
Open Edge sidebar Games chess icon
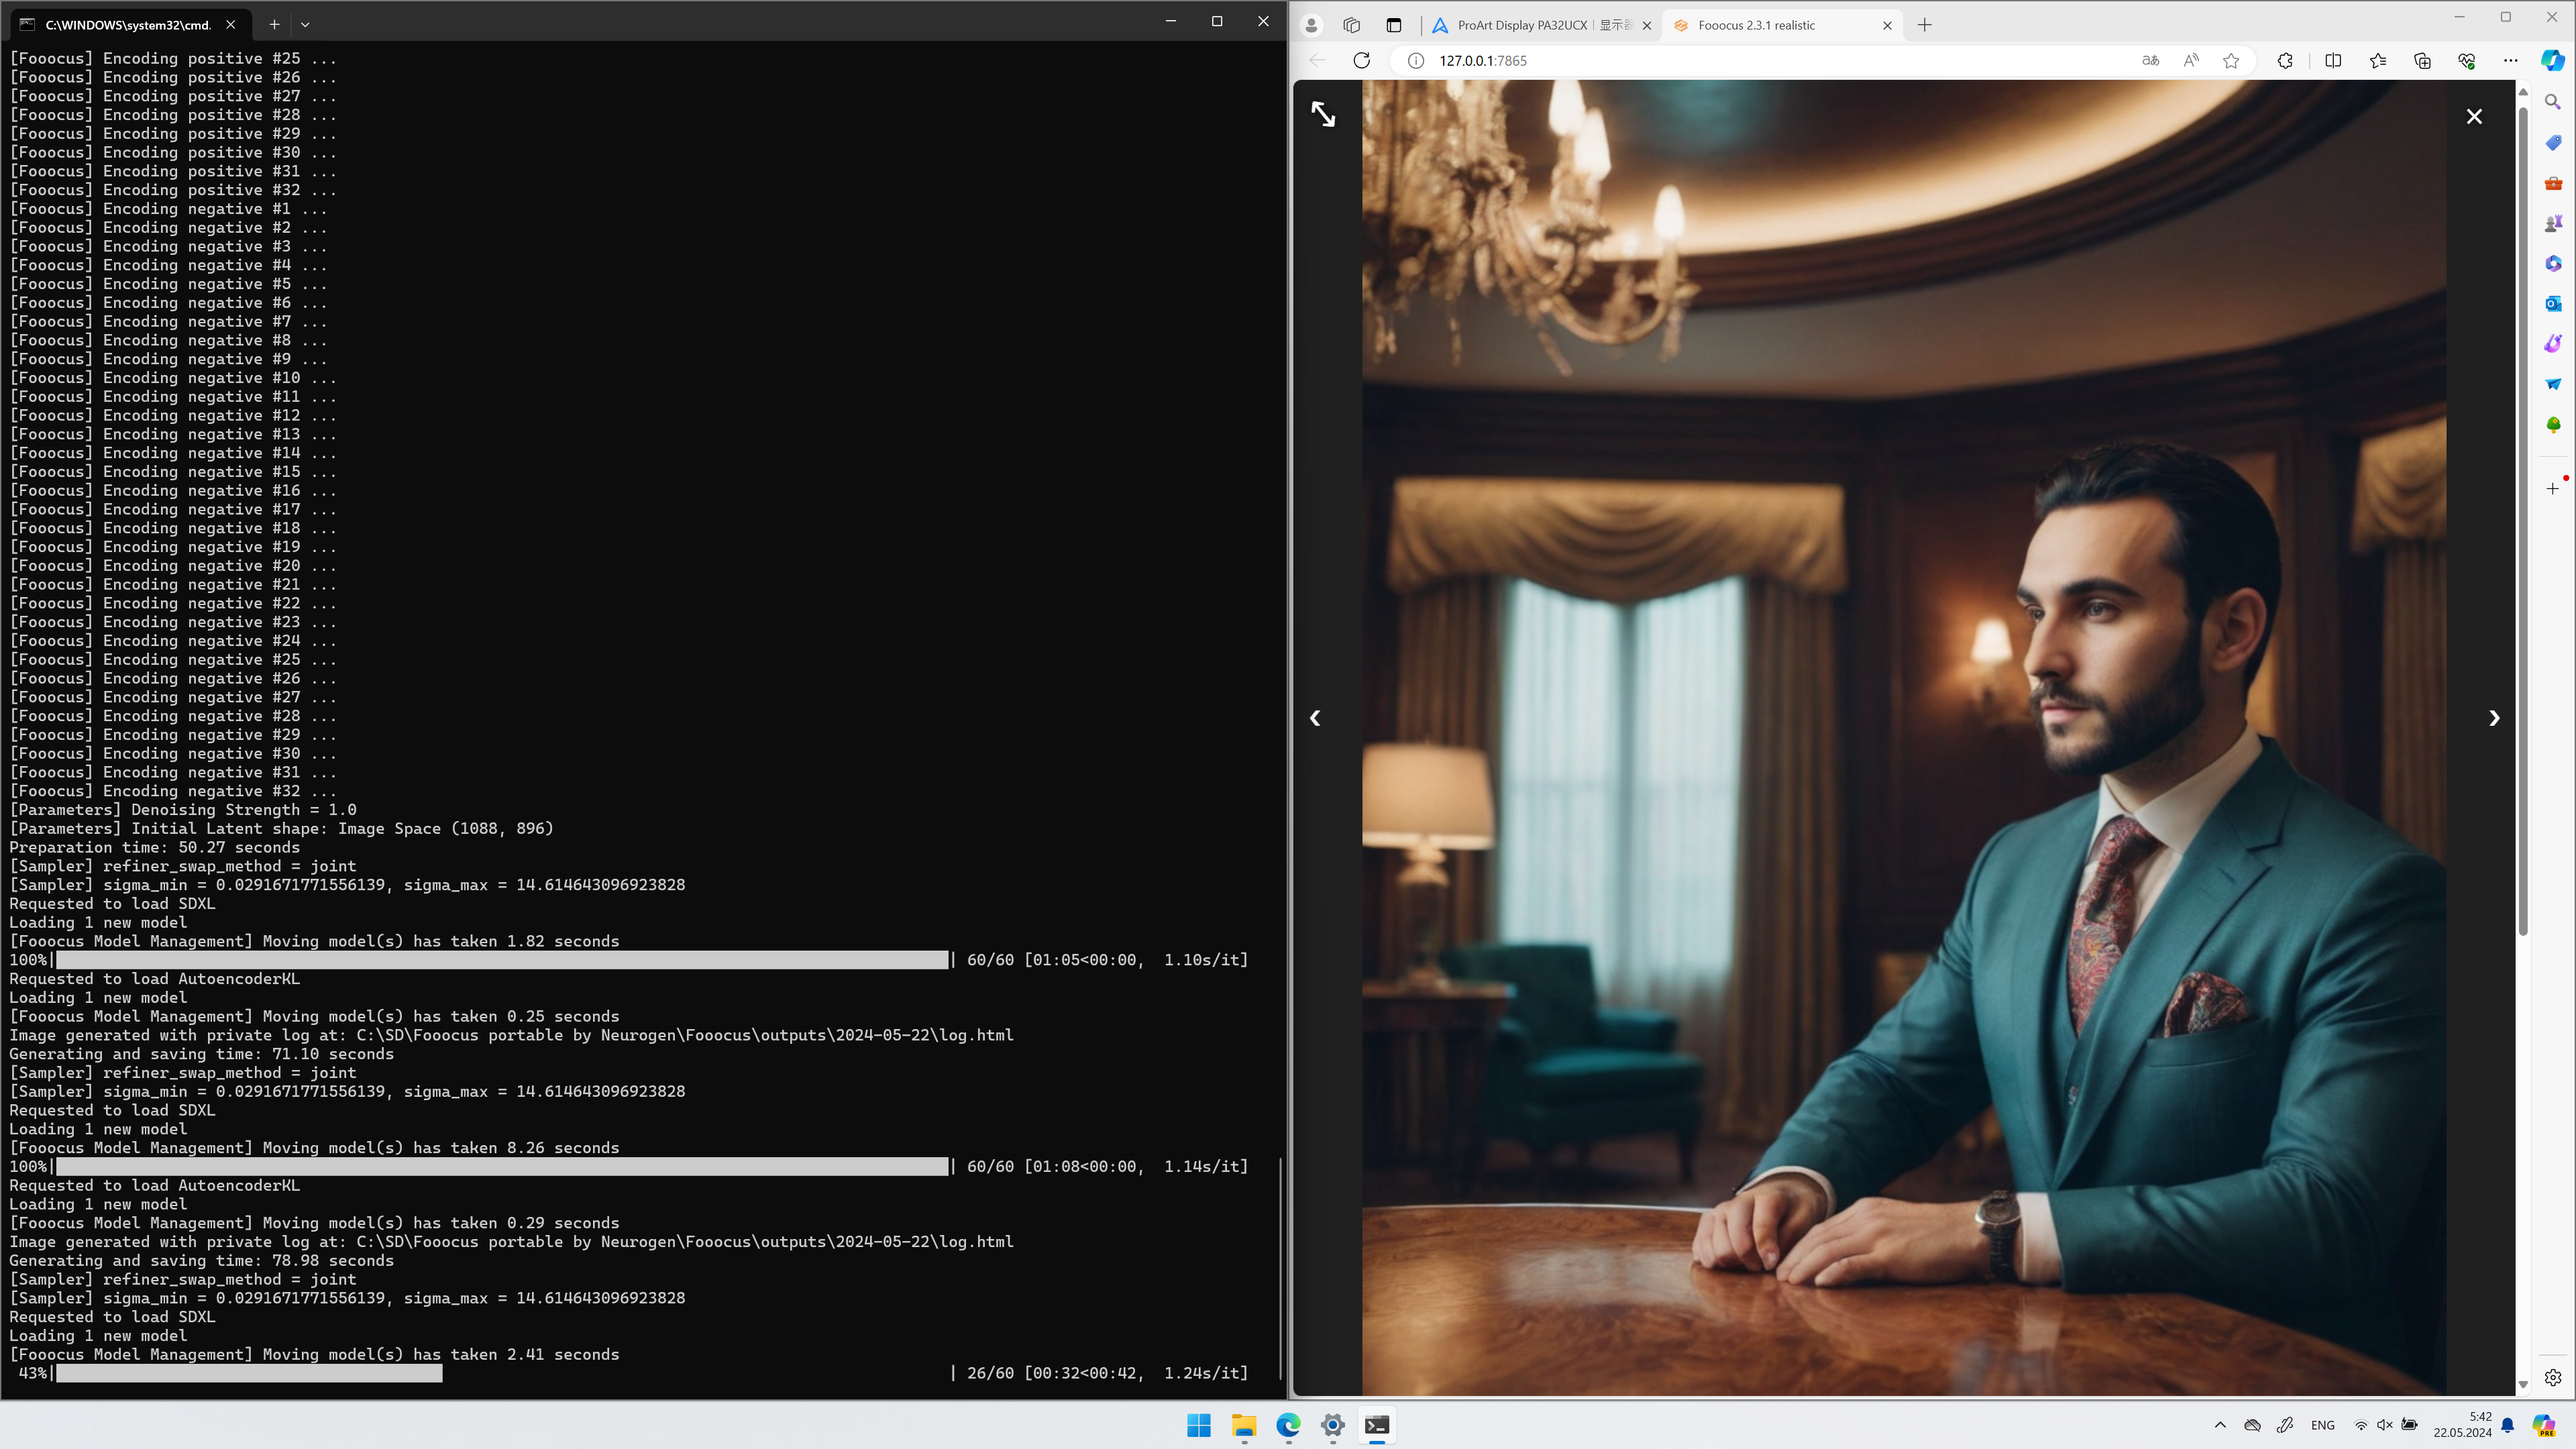point(2553,223)
